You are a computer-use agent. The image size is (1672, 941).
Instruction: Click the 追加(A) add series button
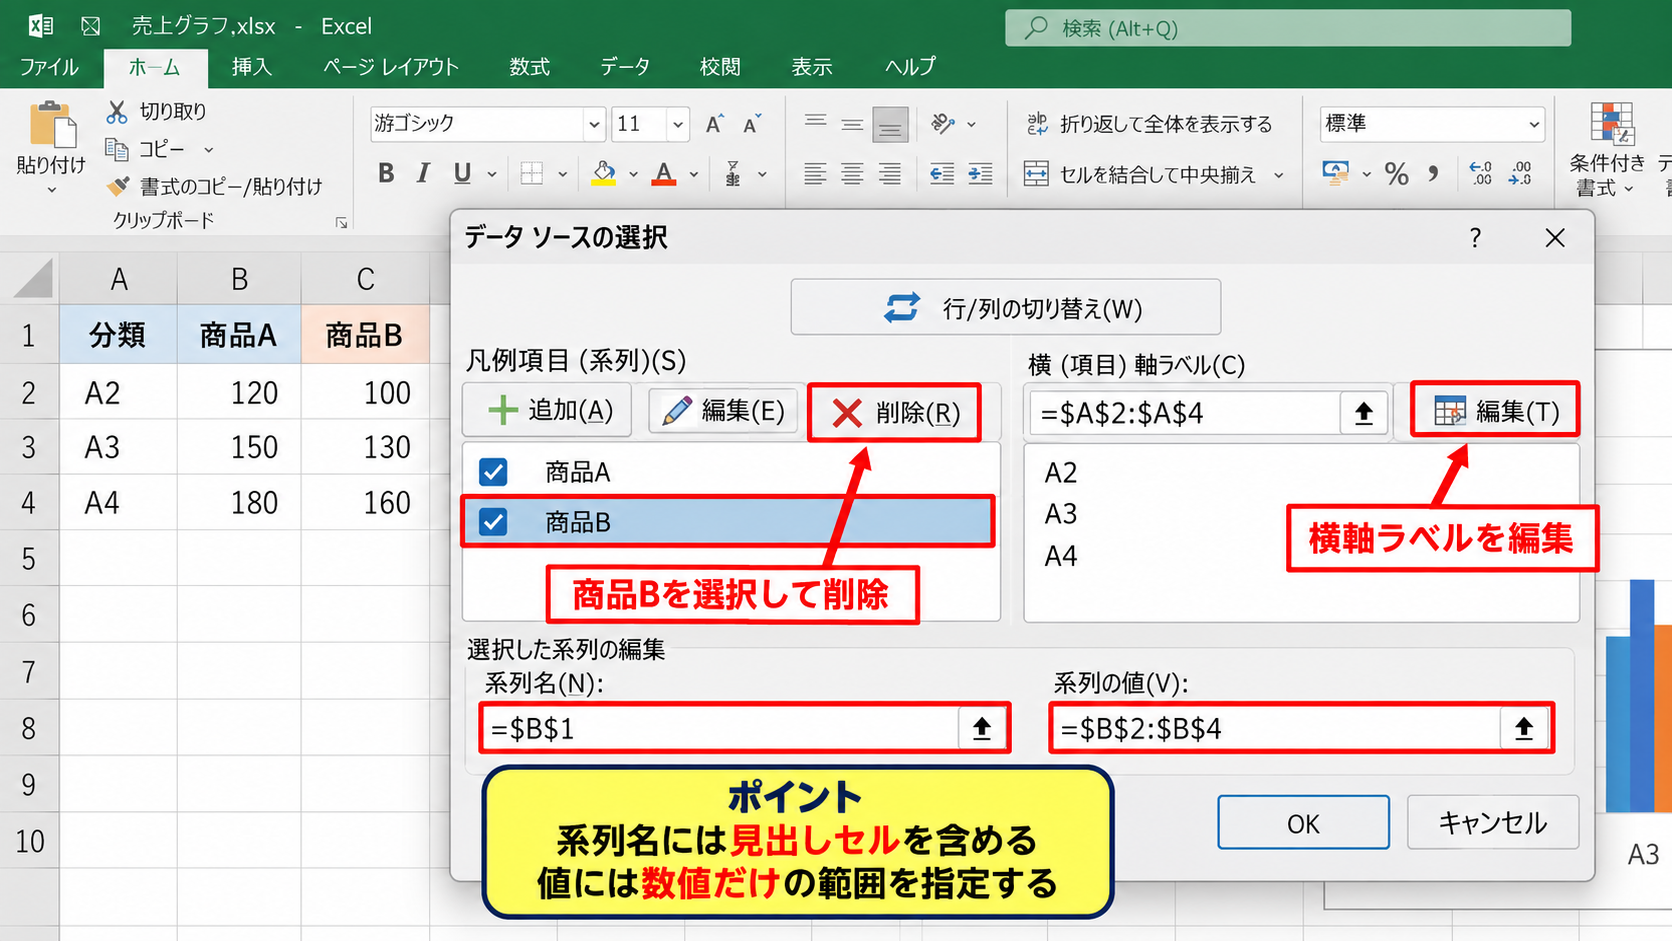point(547,410)
